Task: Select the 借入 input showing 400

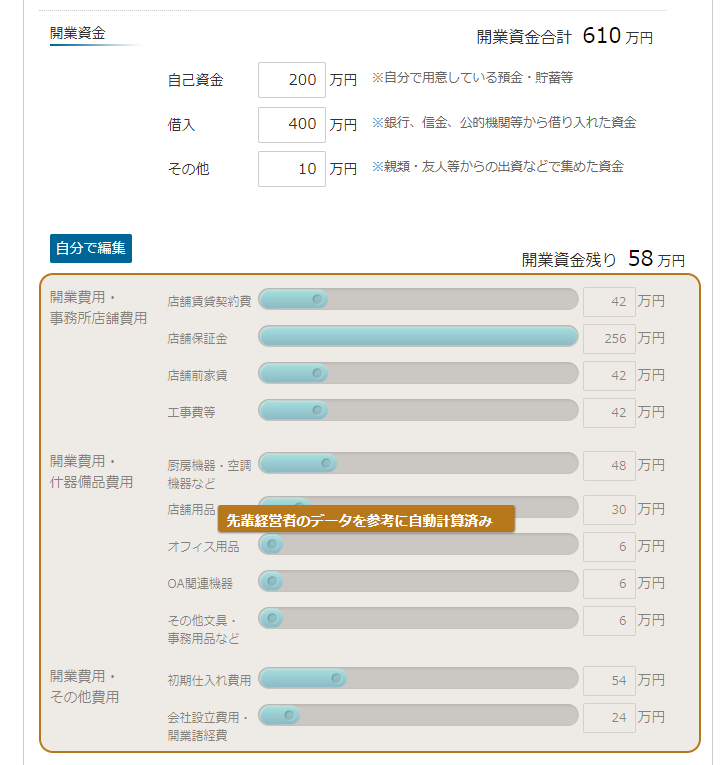Action: pyautogui.click(x=292, y=125)
